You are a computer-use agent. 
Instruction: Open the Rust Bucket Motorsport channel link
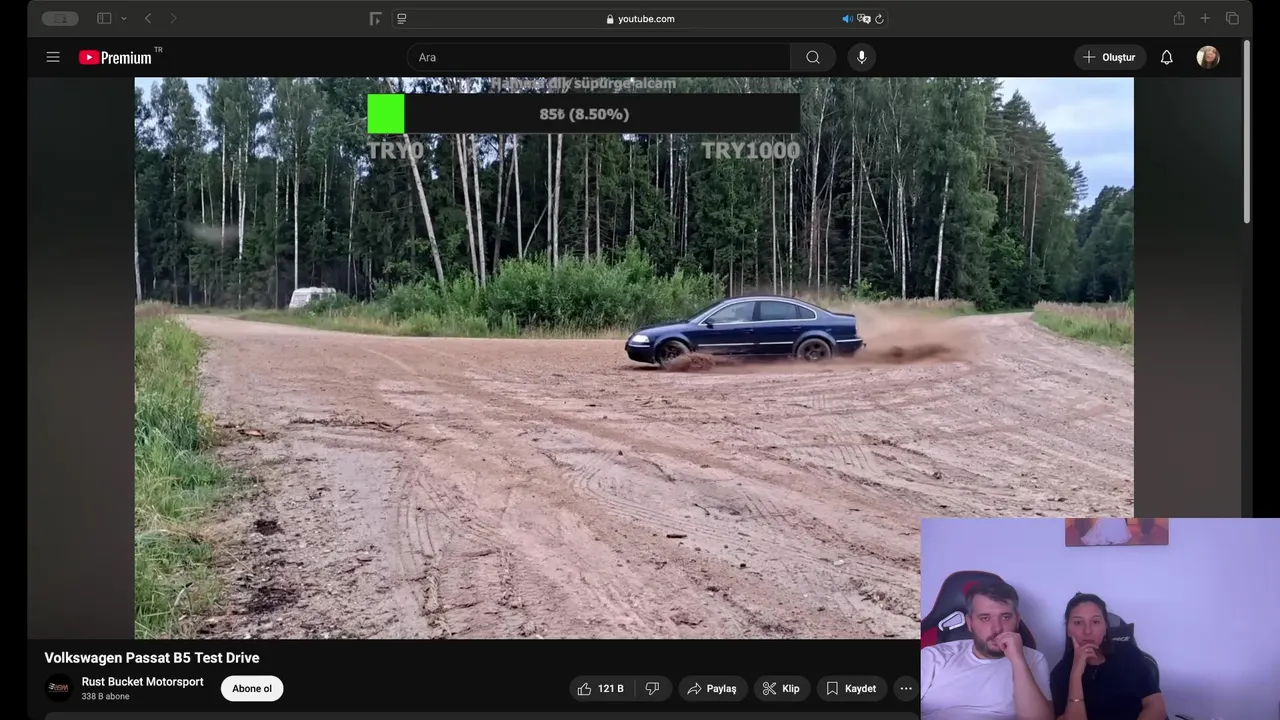tap(142, 682)
